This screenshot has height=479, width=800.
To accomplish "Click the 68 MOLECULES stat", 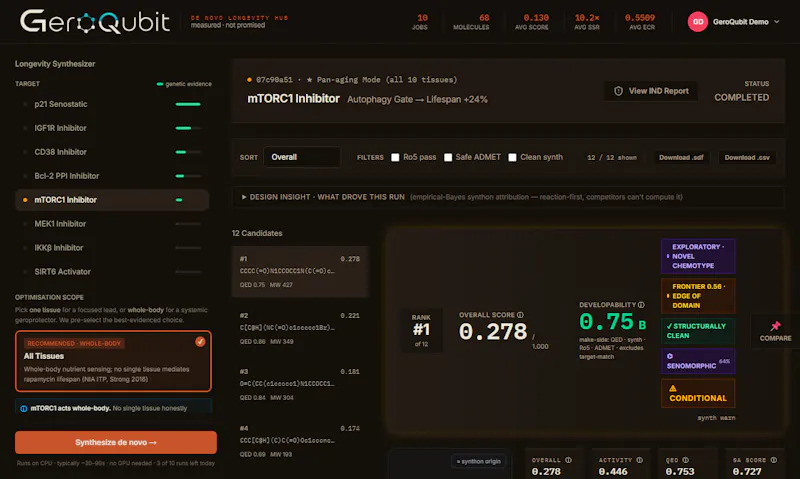I will (x=471, y=22).
